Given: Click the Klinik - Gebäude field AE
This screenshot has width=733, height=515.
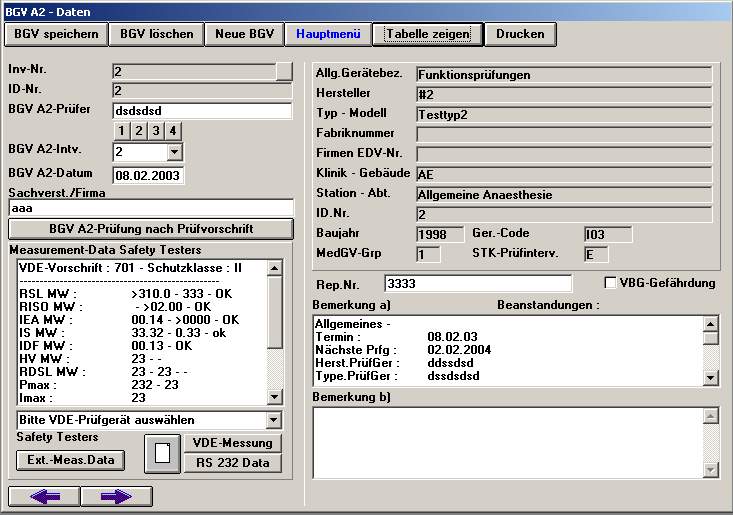Looking at the screenshot, I should click(x=564, y=175).
